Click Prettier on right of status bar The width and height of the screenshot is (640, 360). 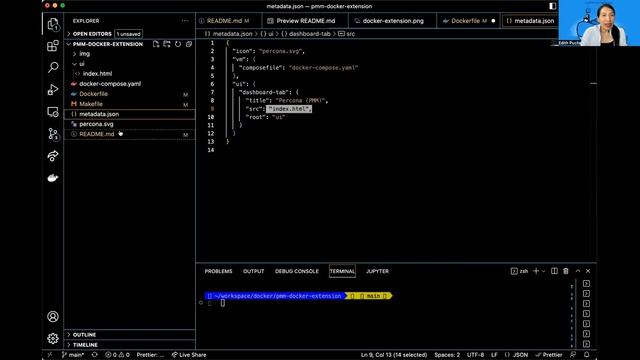coord(549,355)
